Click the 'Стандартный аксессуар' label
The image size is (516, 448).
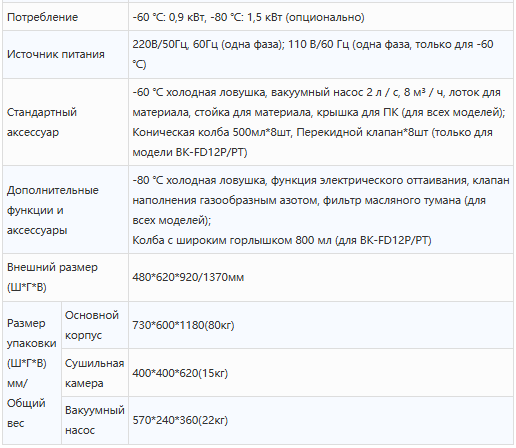(x=42, y=122)
